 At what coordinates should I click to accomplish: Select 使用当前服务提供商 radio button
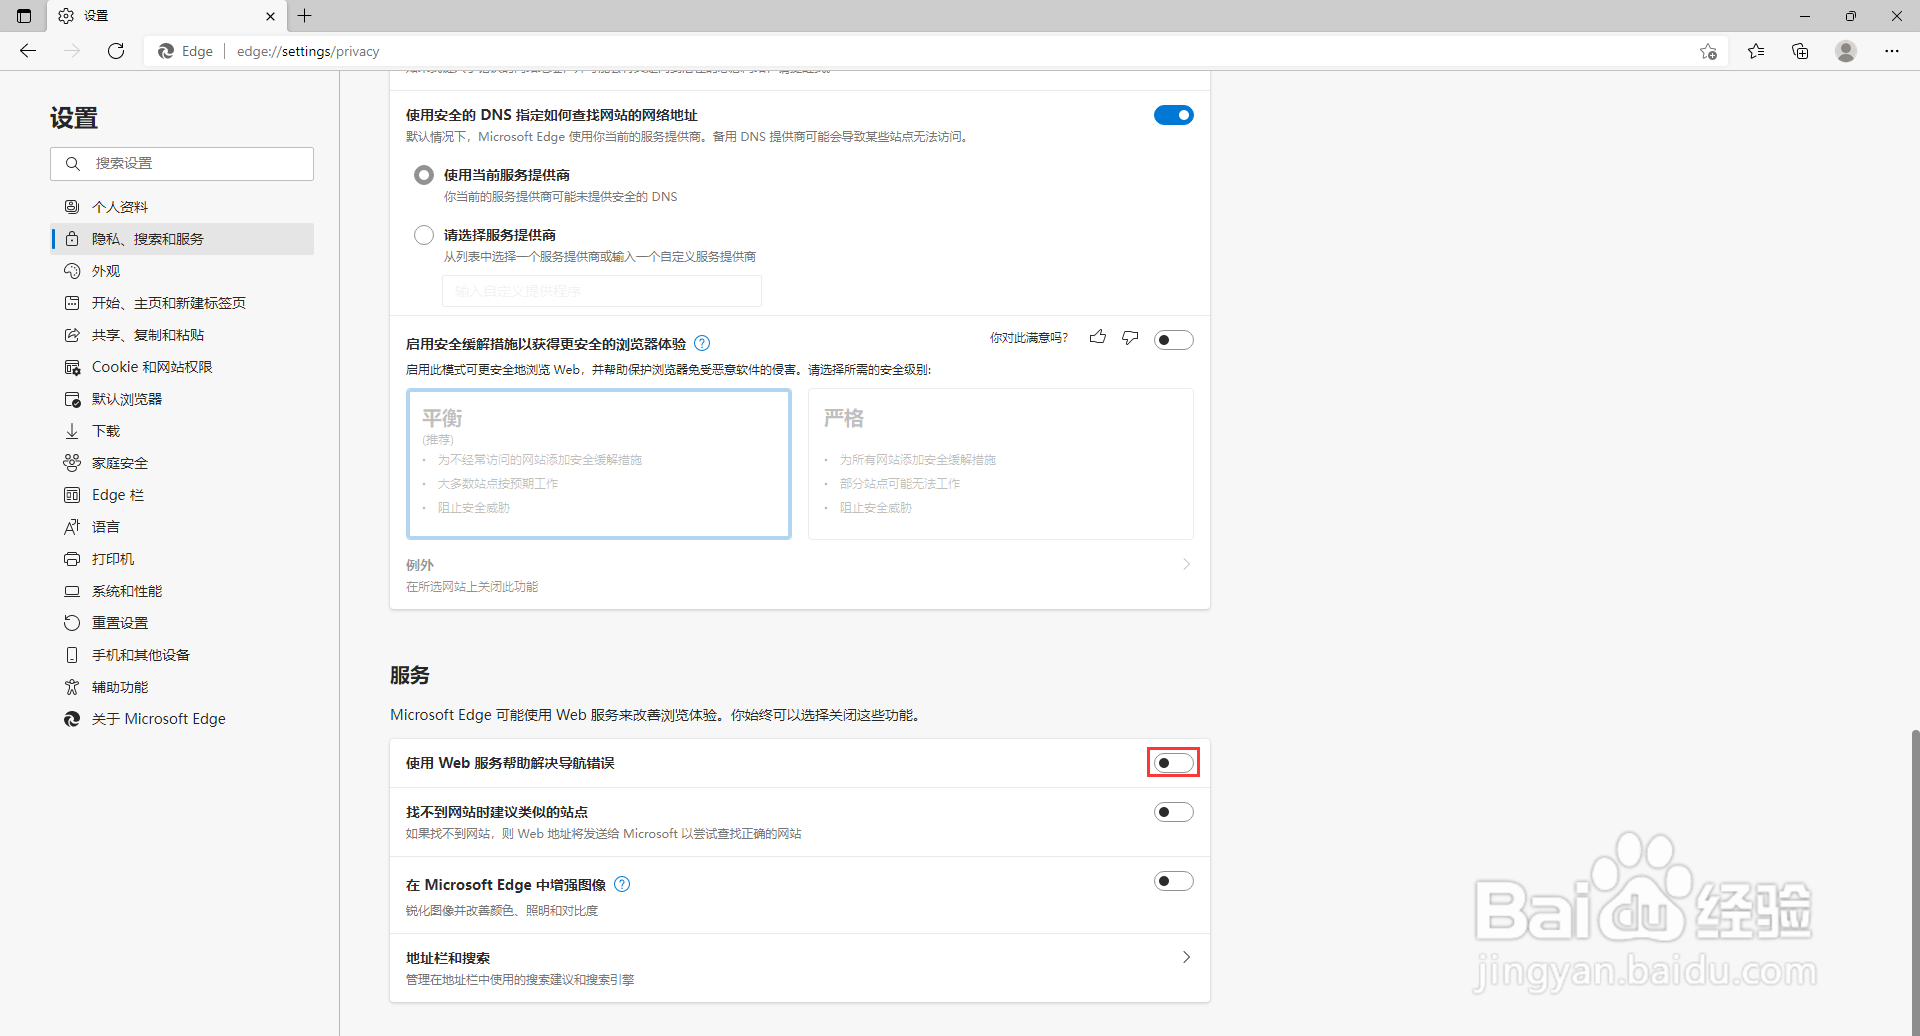(x=424, y=175)
